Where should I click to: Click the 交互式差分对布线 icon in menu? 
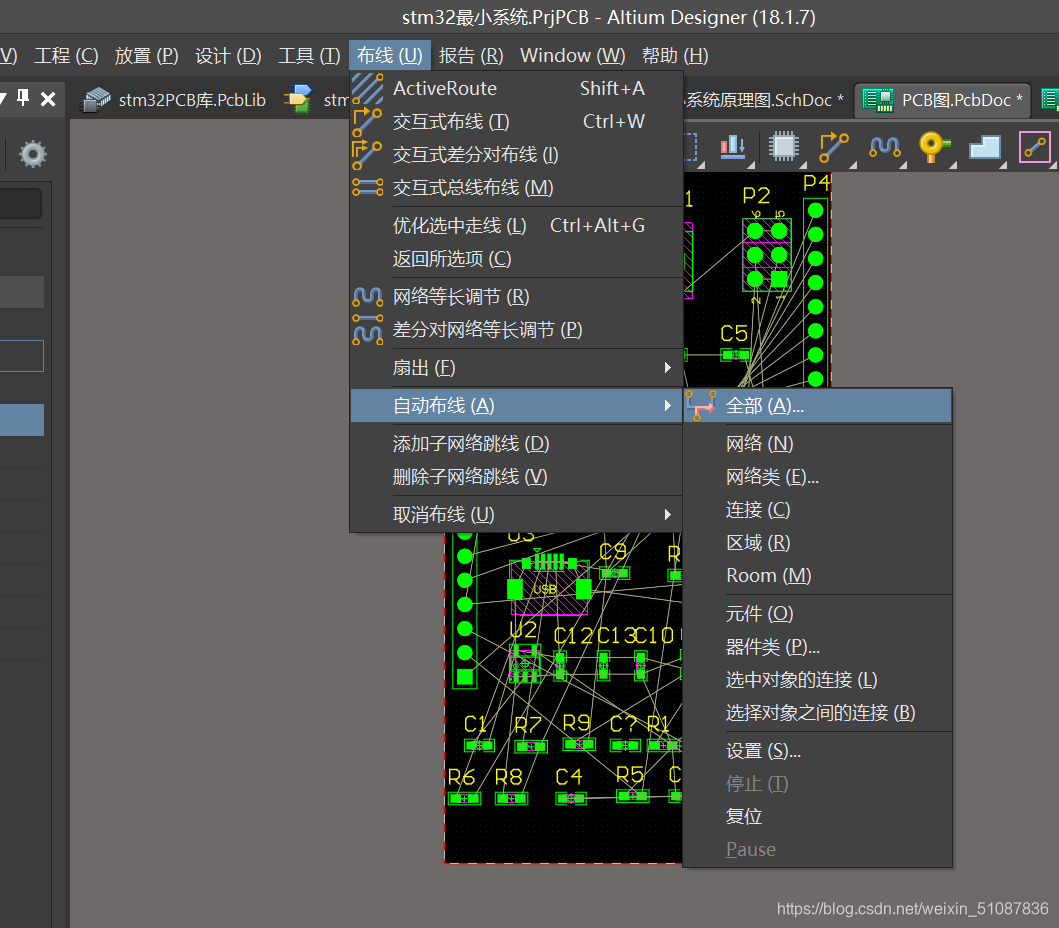click(x=367, y=154)
